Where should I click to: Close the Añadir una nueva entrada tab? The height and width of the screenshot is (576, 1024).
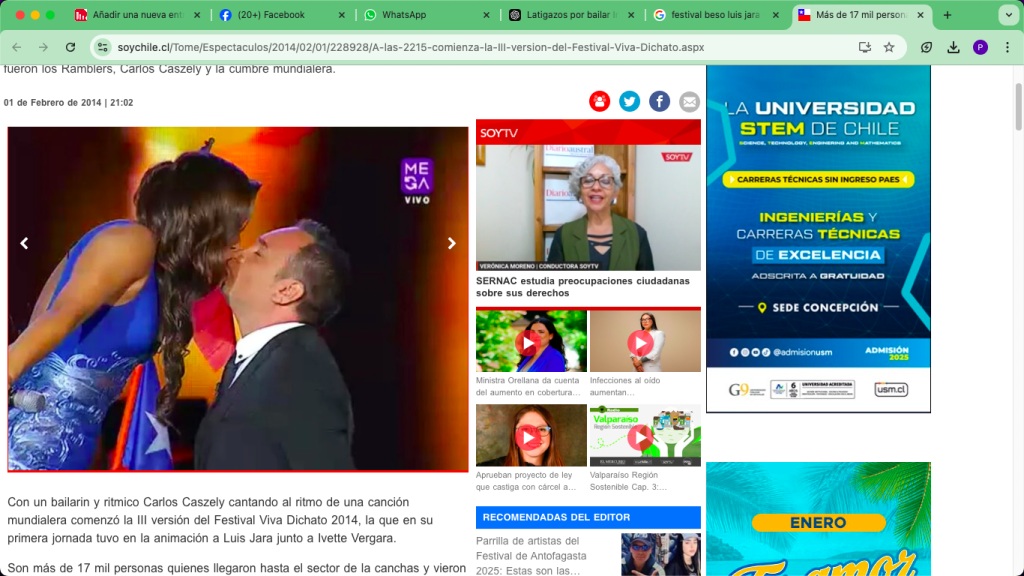(197, 15)
